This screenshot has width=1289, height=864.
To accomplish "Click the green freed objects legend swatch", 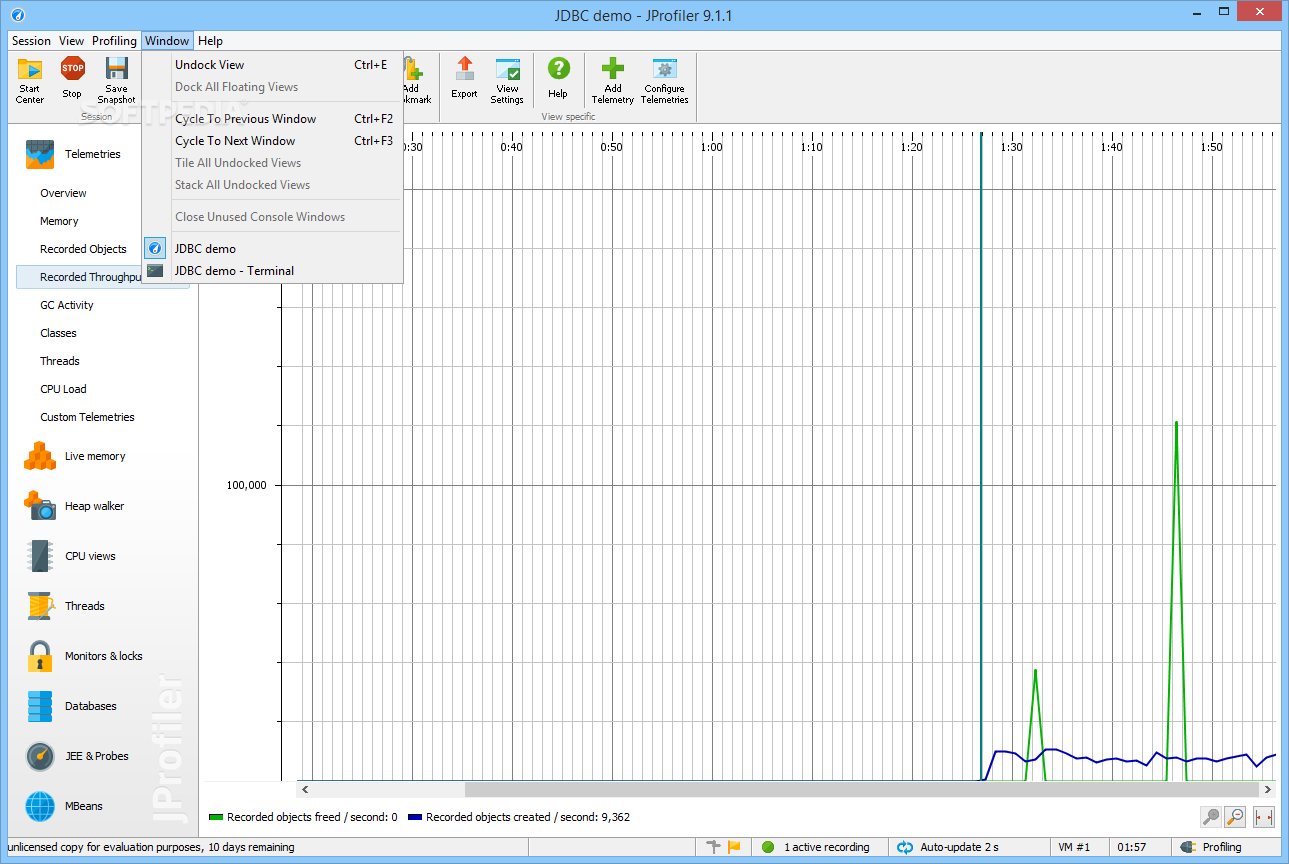I will pos(215,817).
